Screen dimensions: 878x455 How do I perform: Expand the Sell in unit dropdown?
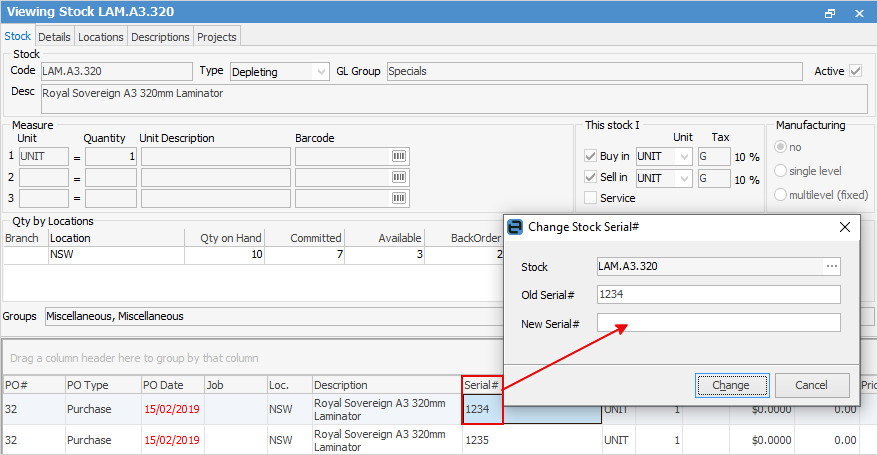point(684,178)
